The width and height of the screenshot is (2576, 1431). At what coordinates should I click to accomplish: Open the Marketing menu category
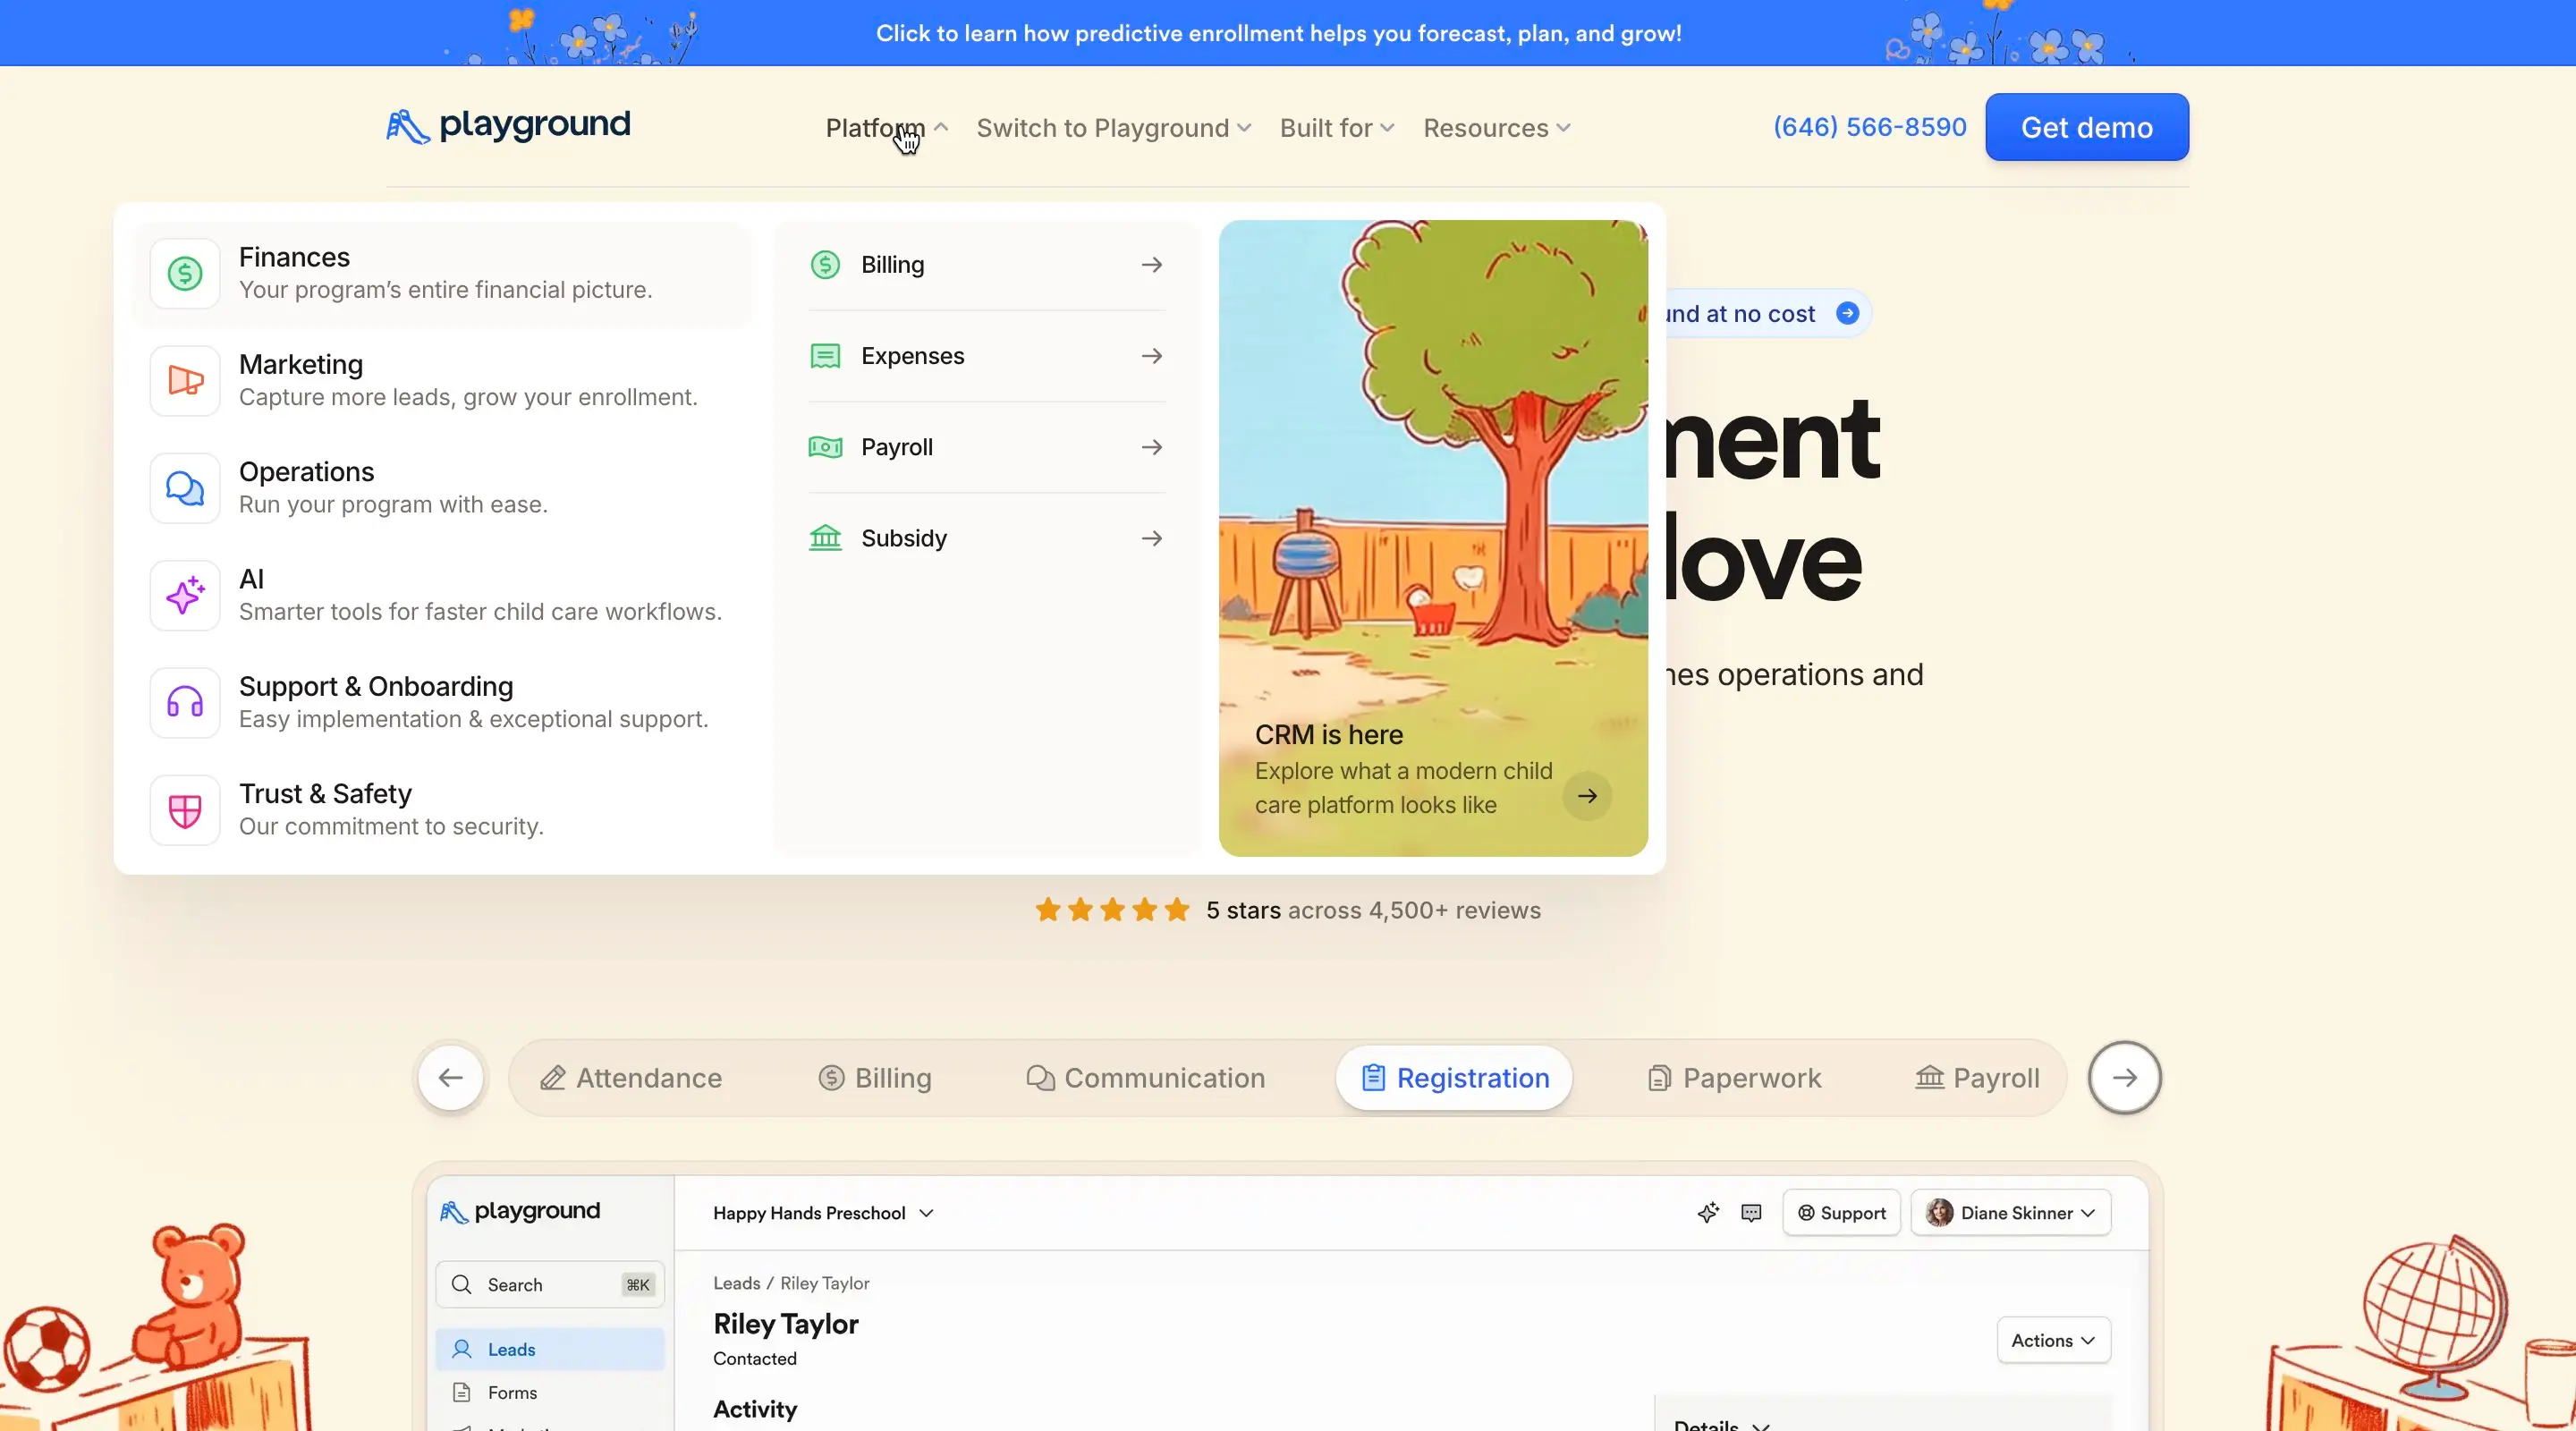point(442,381)
